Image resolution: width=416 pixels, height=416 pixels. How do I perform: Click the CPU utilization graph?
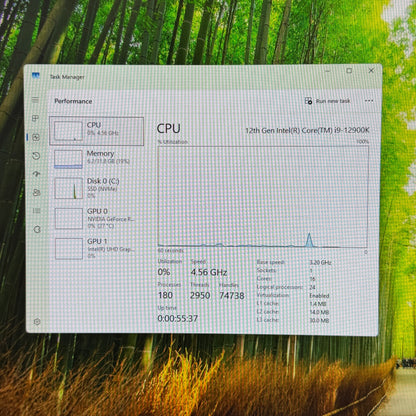coord(263,197)
